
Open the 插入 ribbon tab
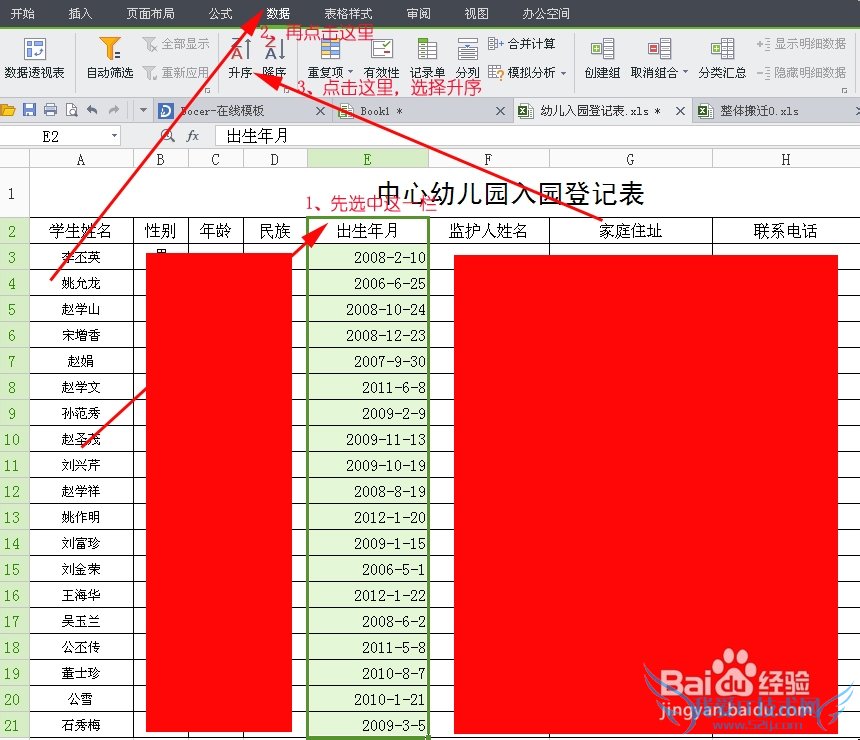80,13
